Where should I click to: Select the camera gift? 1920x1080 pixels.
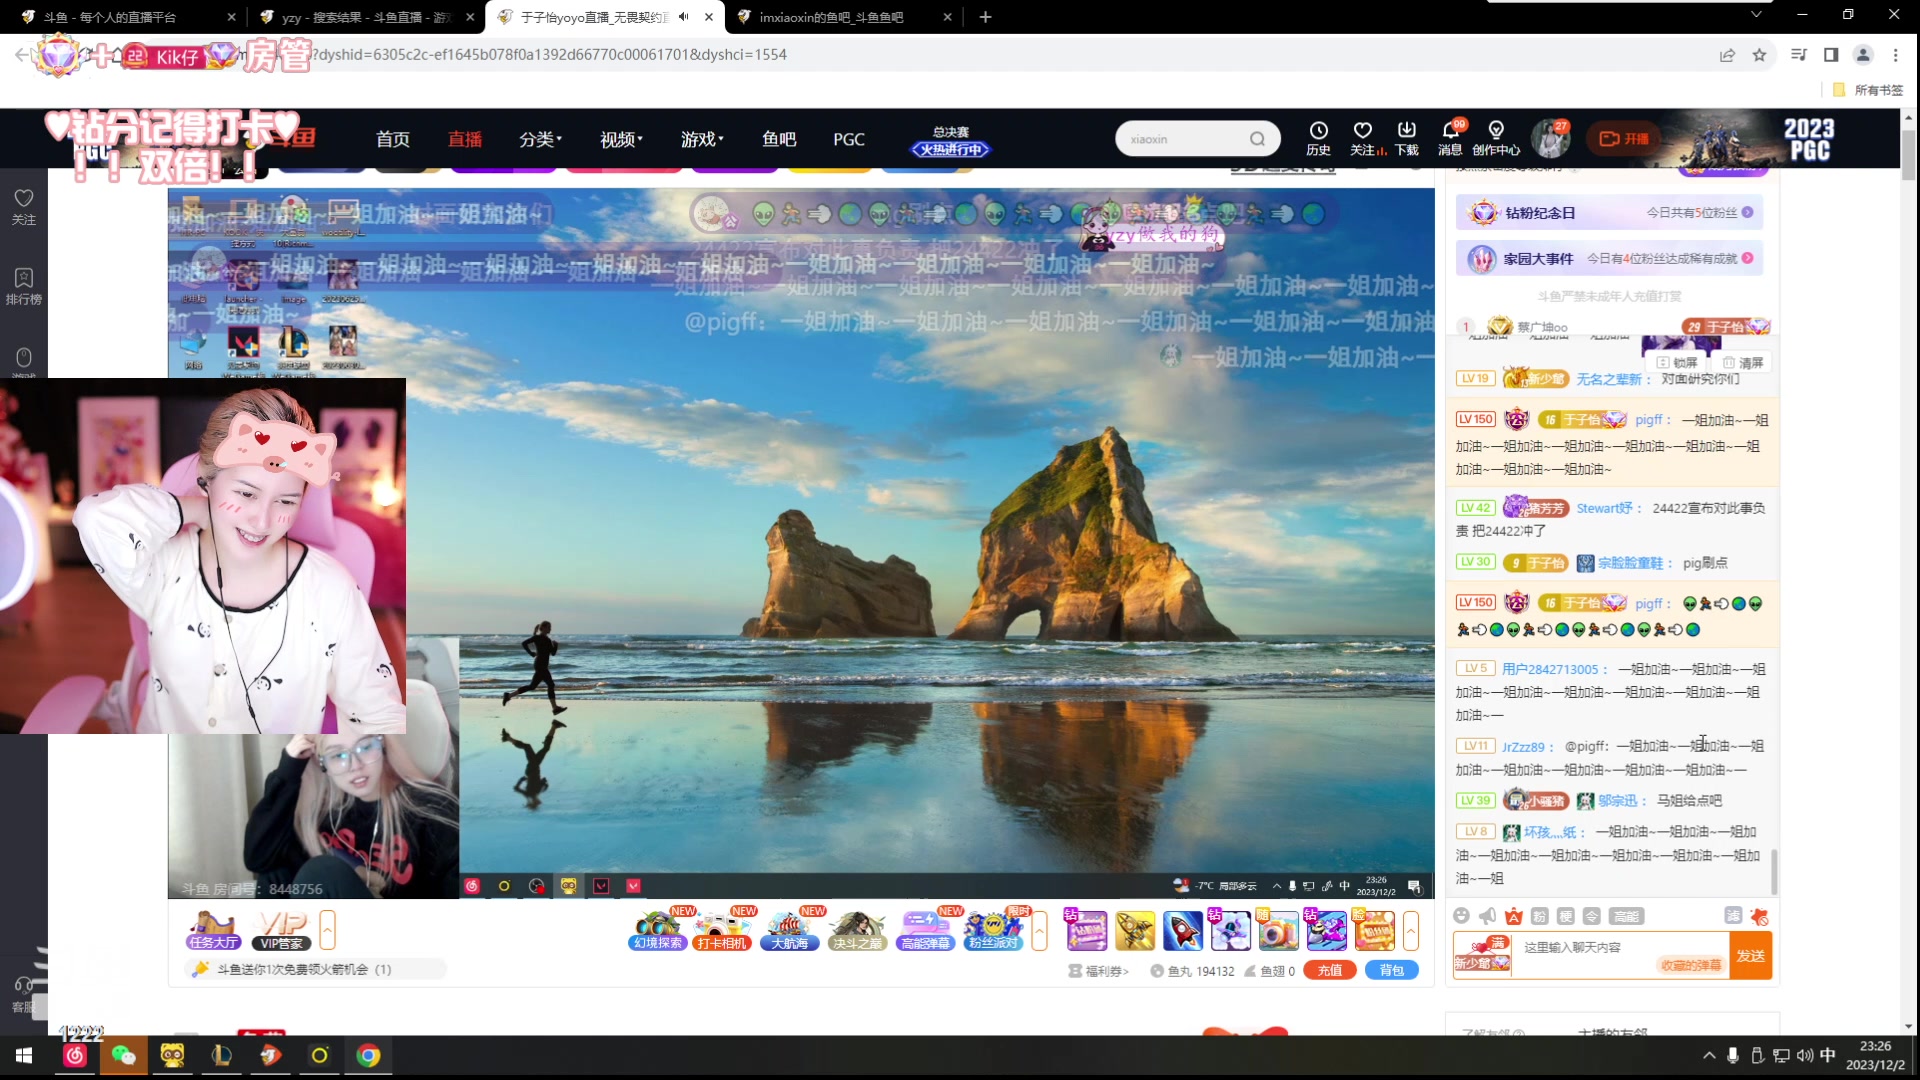pos(1278,931)
